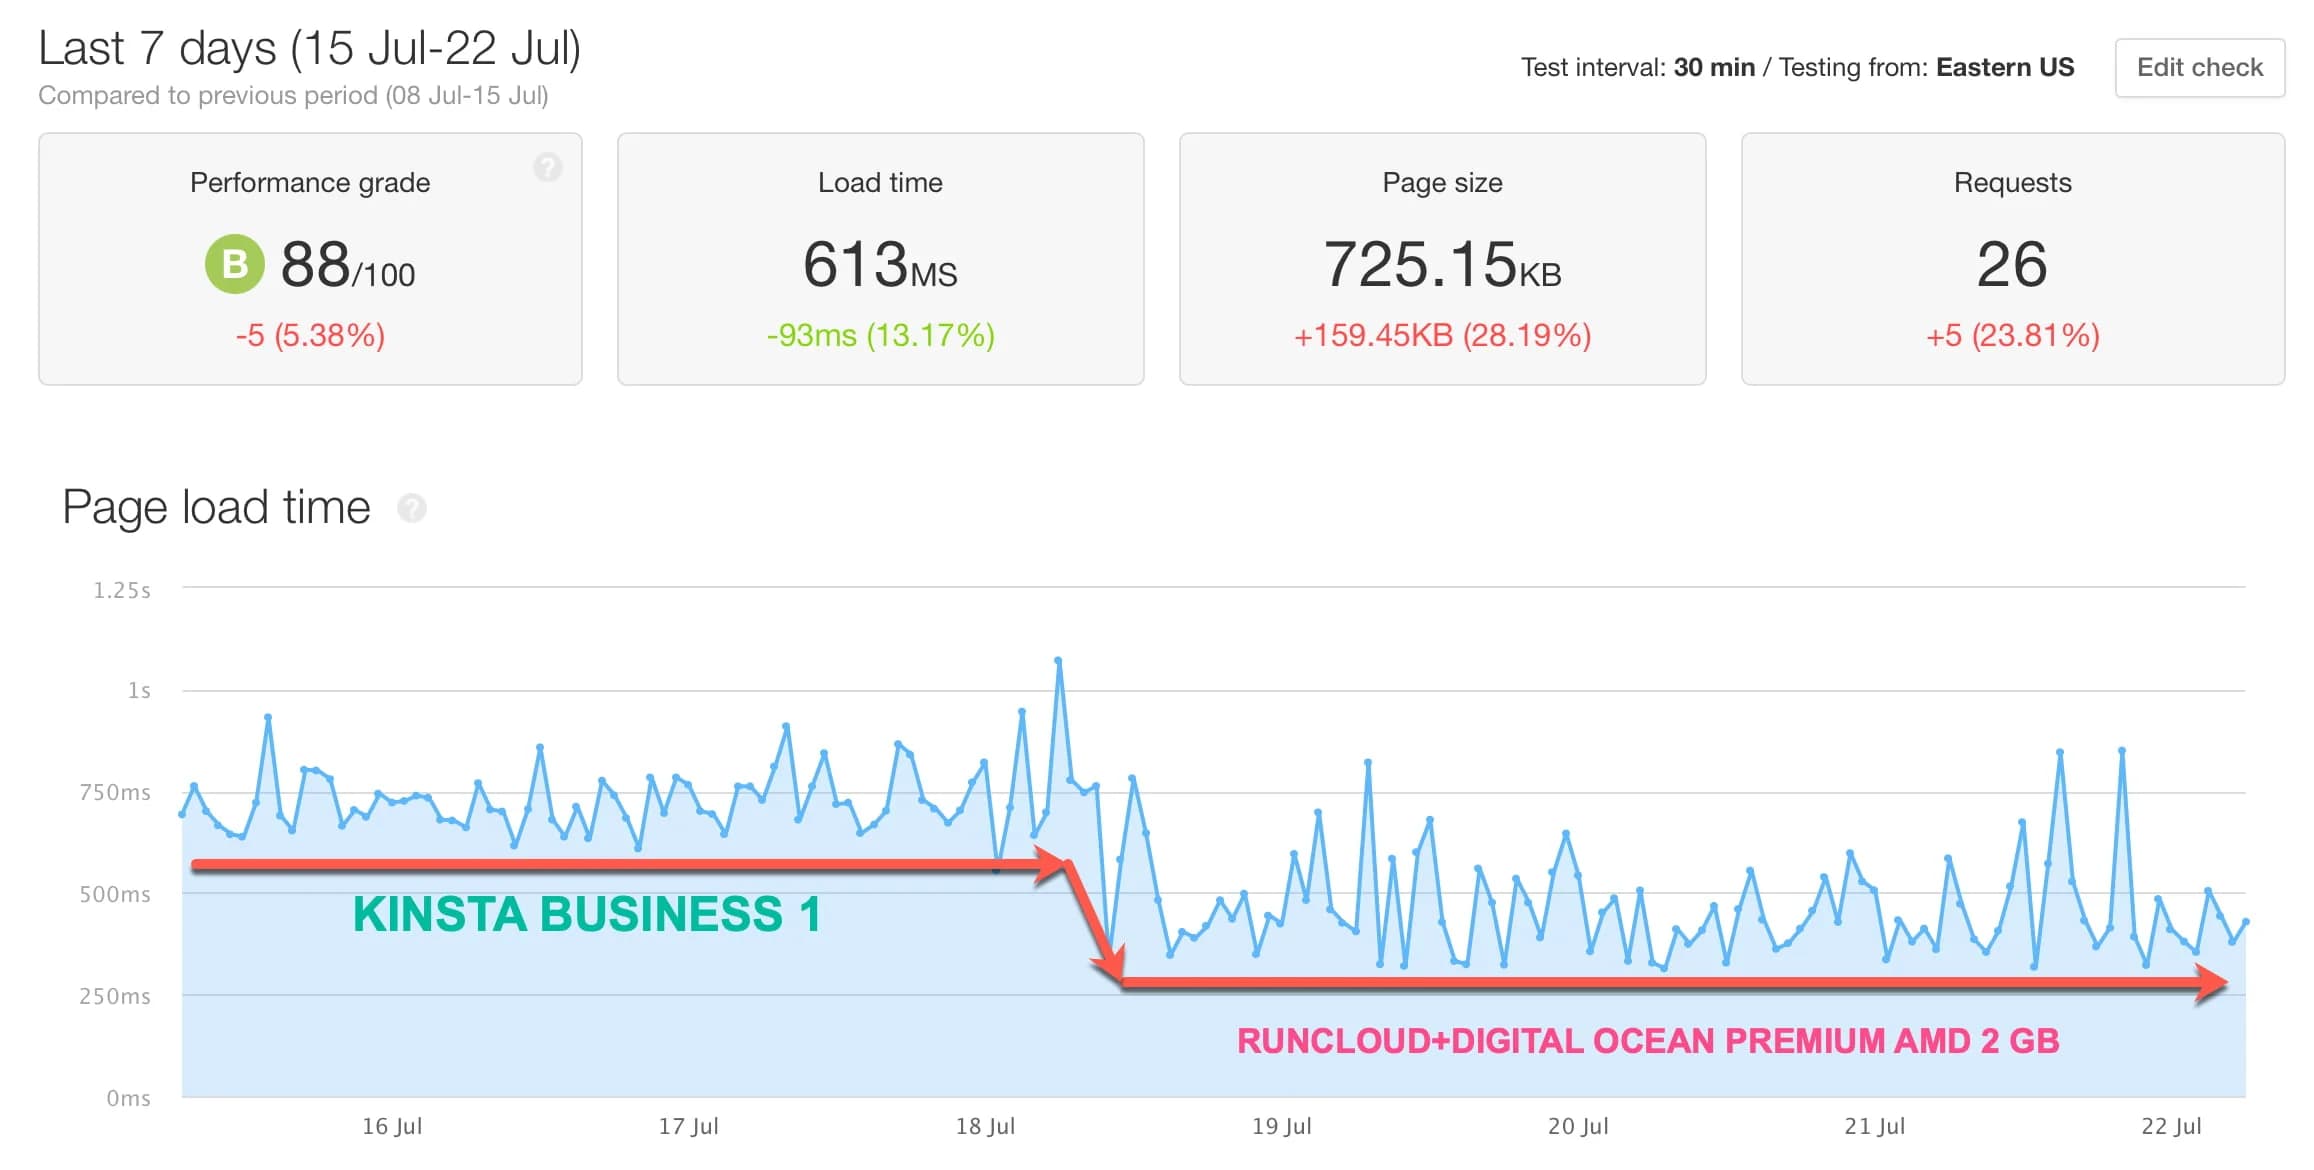
Task: Click the Last 7 days heading
Action: click(x=310, y=48)
